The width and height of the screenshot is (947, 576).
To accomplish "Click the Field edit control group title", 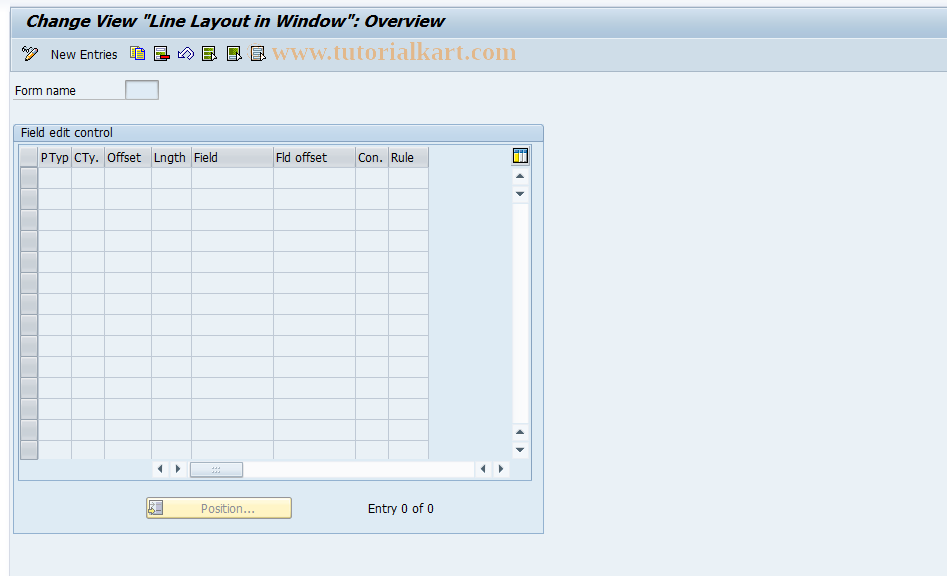I will [x=66, y=133].
